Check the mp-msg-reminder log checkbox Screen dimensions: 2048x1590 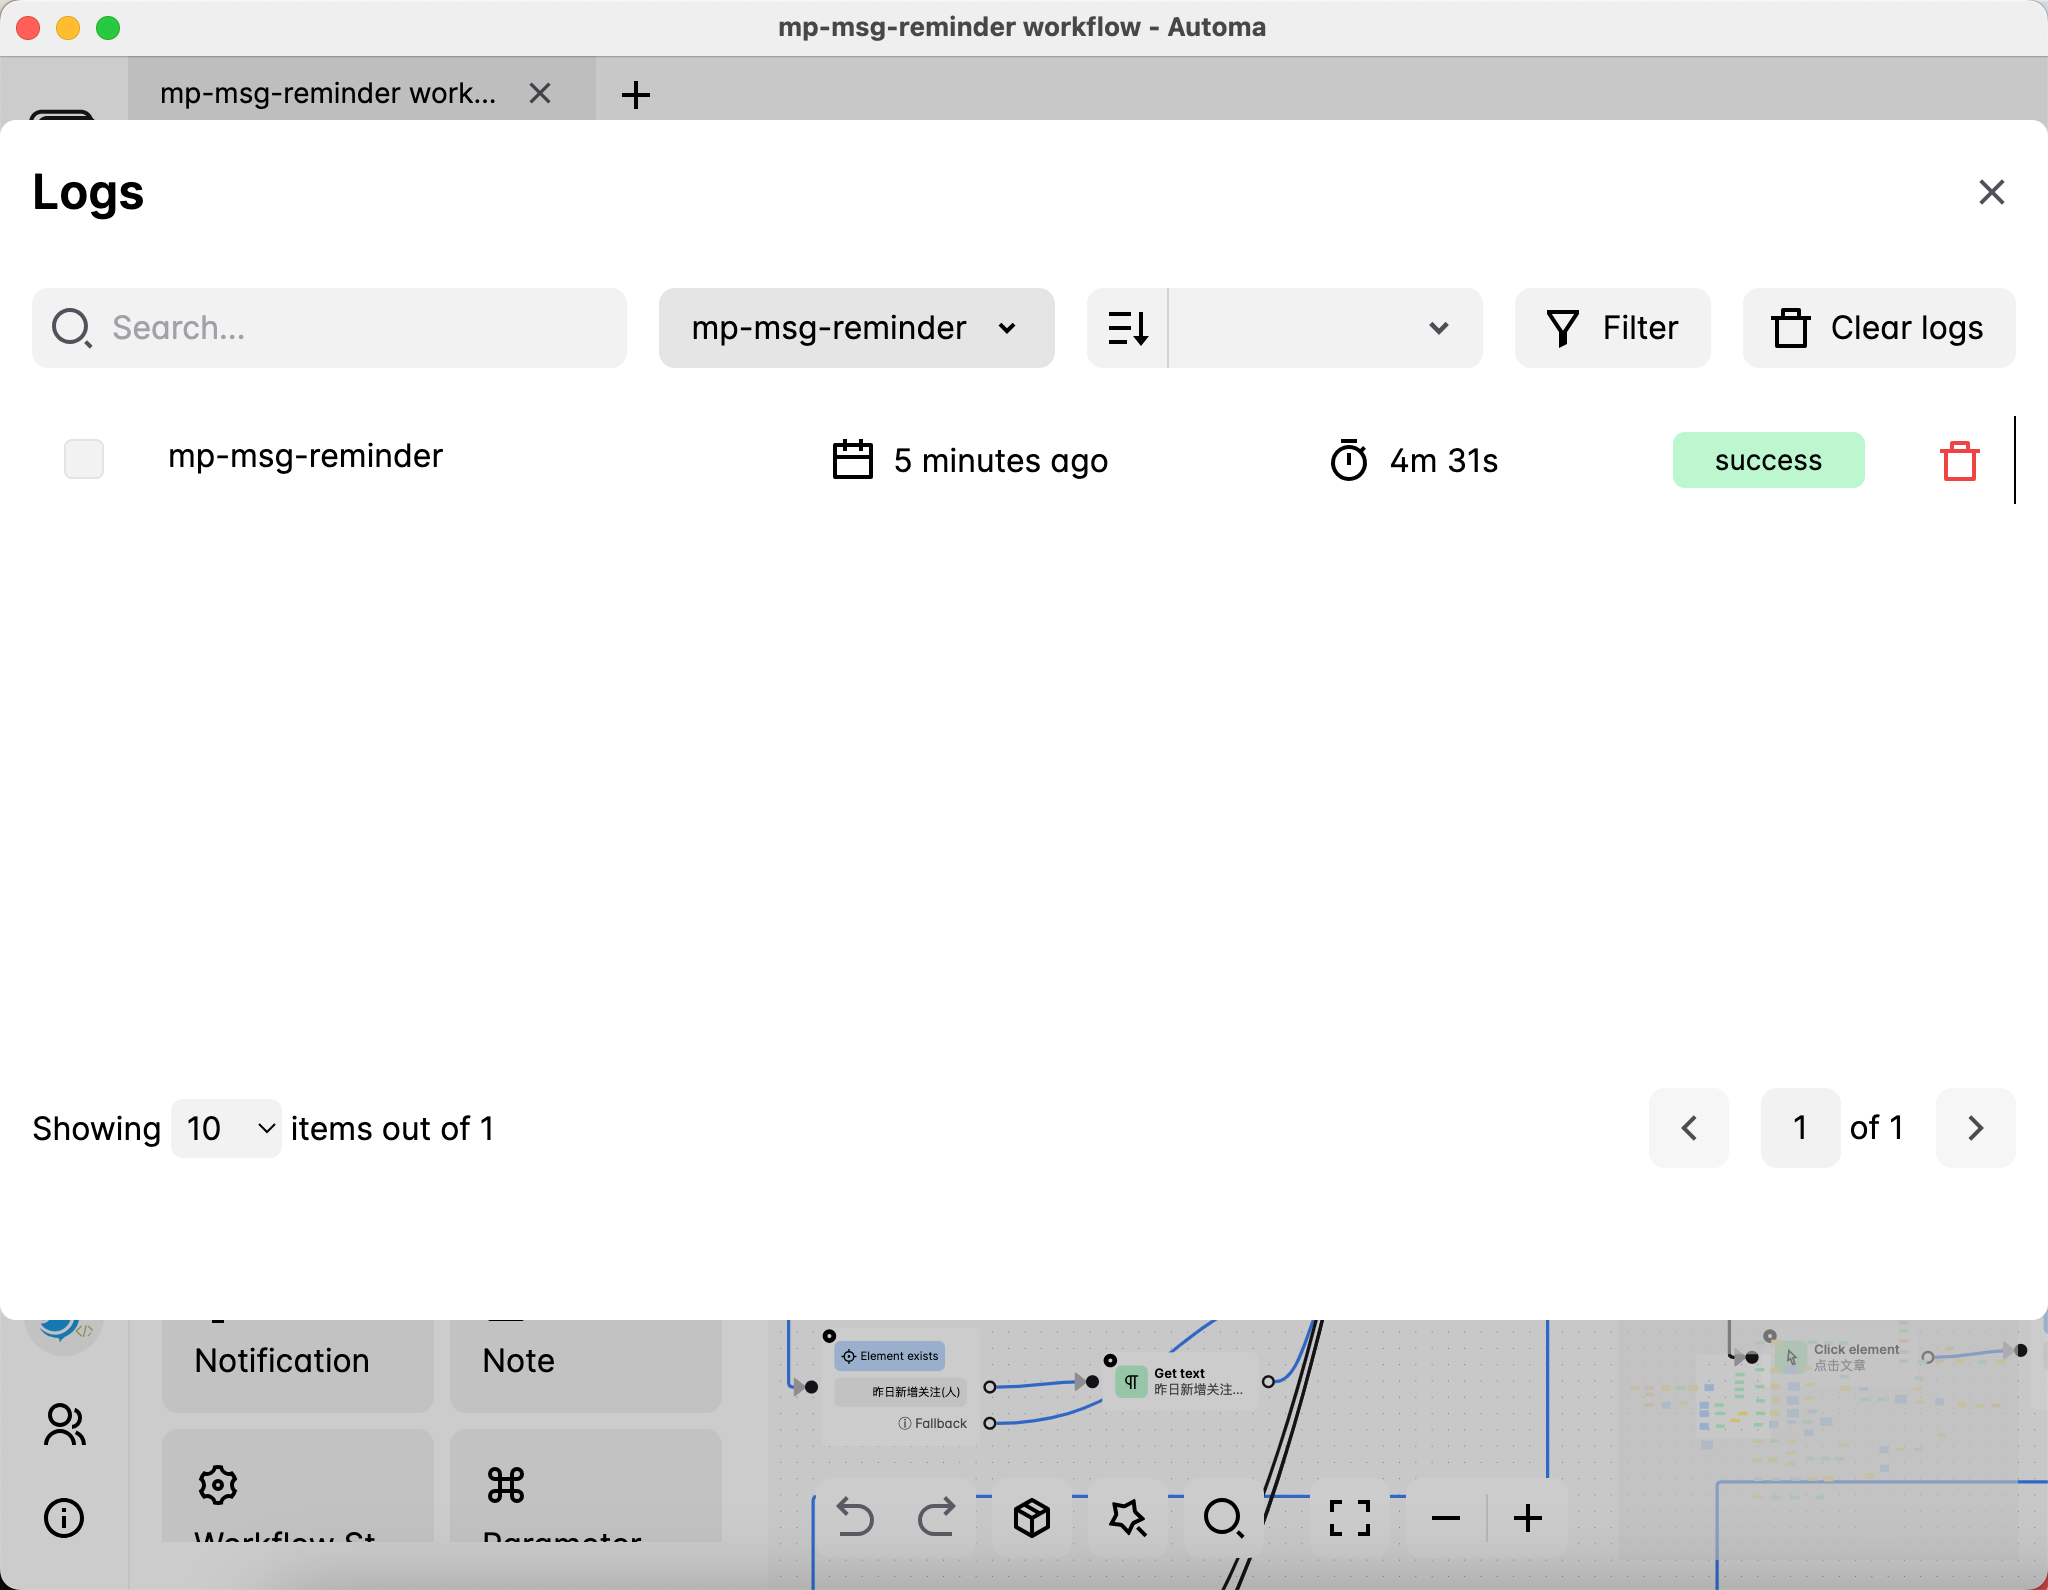pyautogui.click(x=84, y=459)
